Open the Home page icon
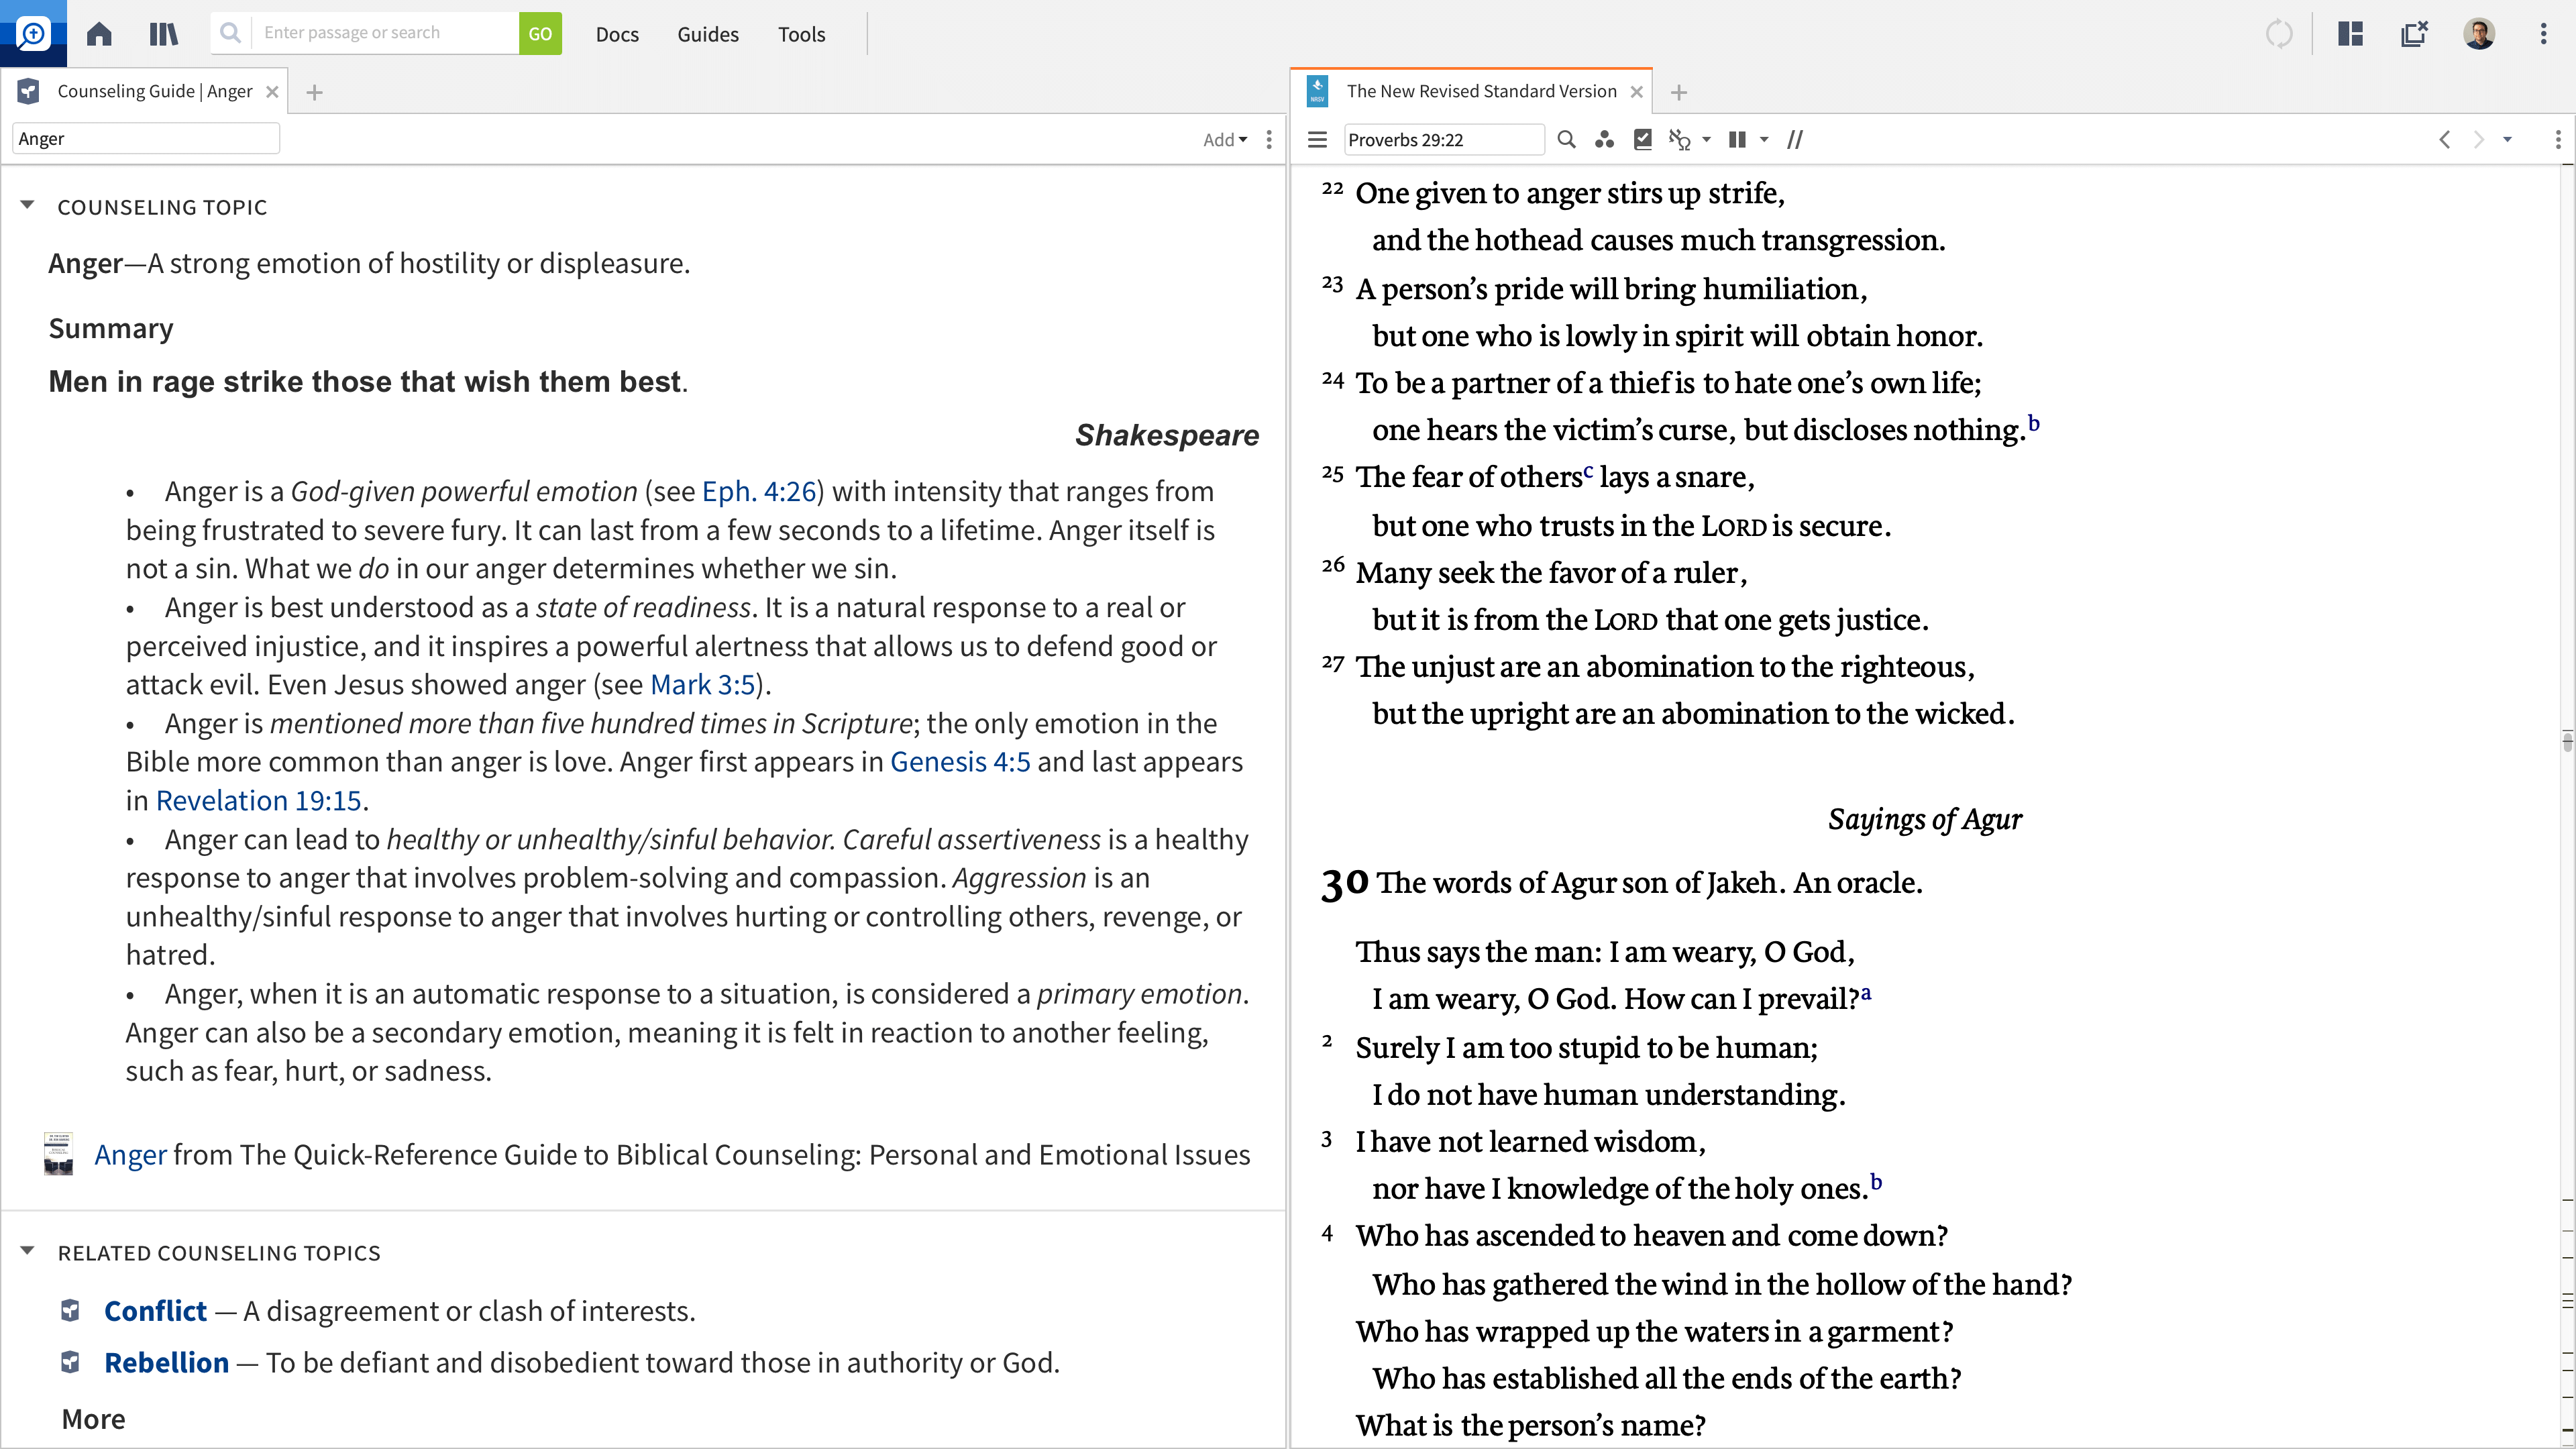 [98, 34]
